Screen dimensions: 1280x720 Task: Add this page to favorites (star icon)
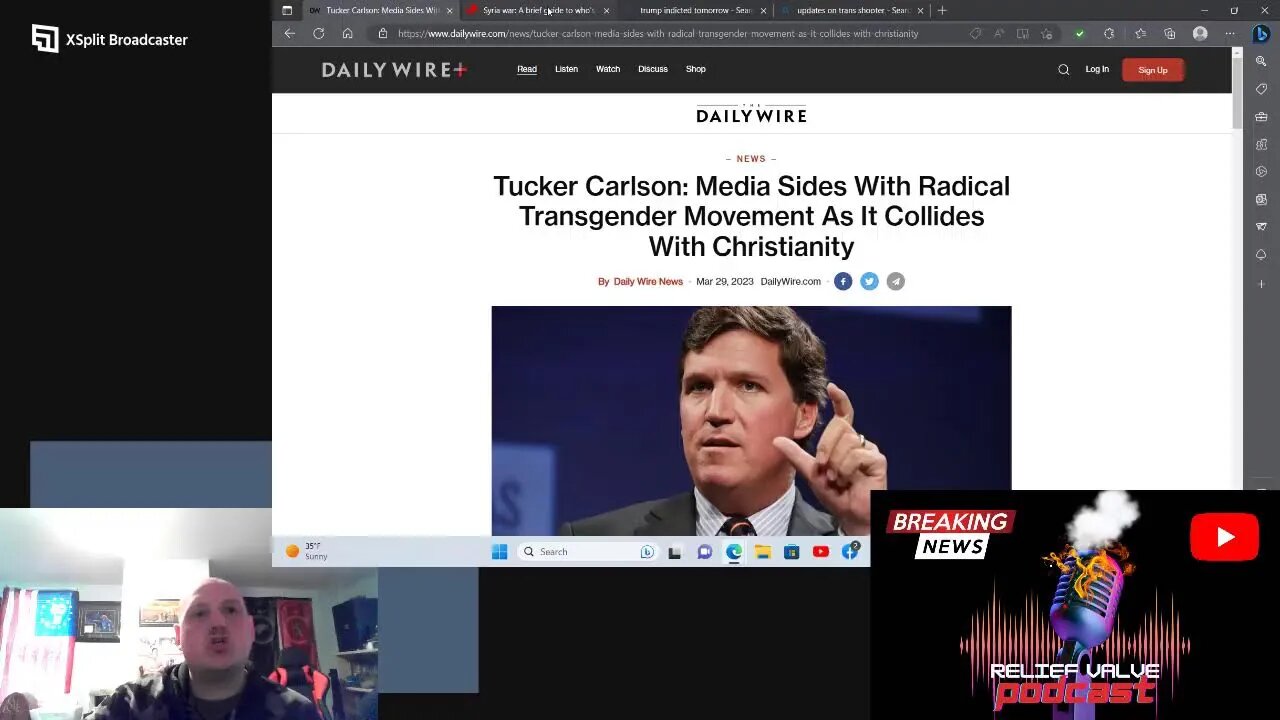tap(1047, 33)
